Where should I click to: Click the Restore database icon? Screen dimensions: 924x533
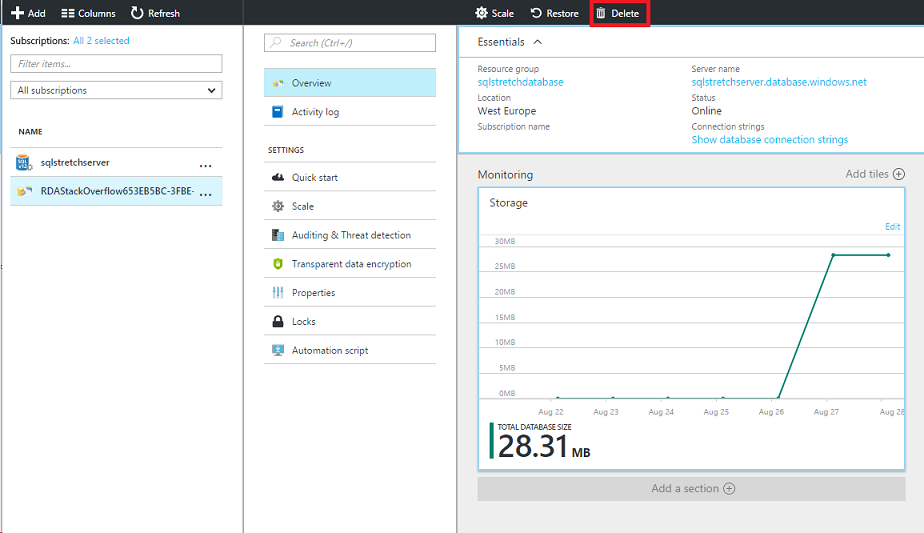(536, 14)
